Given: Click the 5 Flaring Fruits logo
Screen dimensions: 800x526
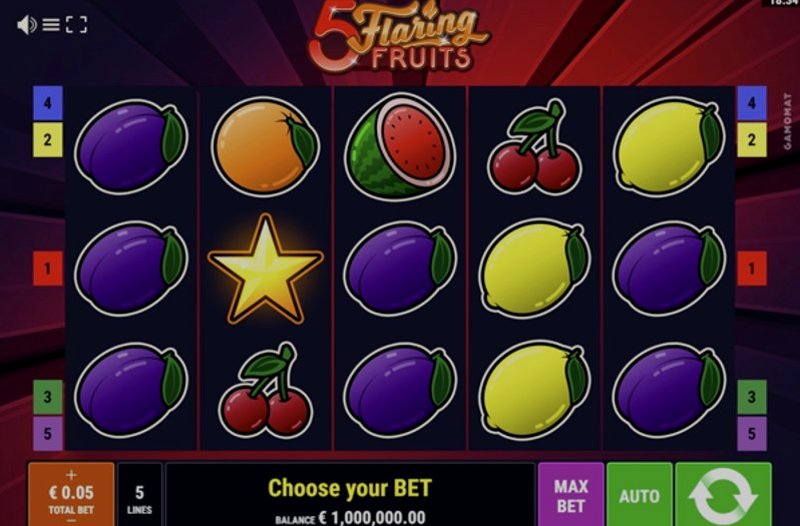Looking at the screenshot, I should coord(398,37).
